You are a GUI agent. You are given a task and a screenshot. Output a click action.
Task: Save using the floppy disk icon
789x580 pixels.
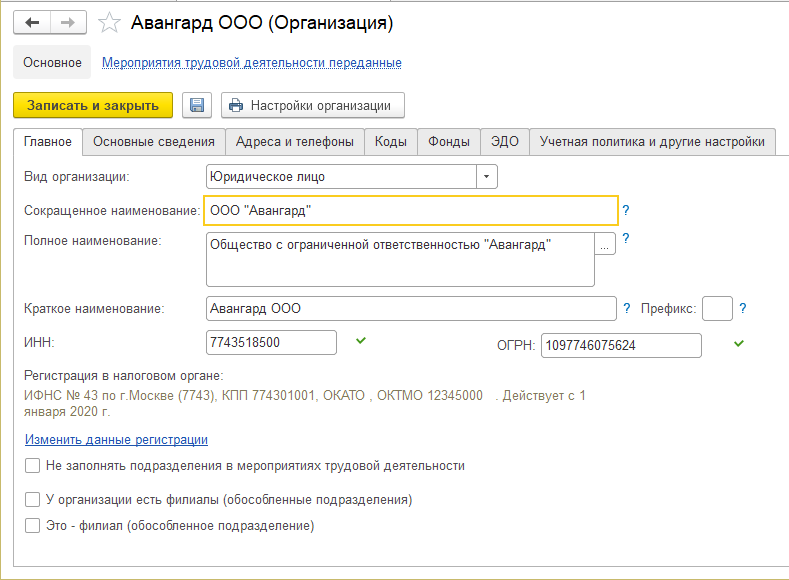[197, 105]
